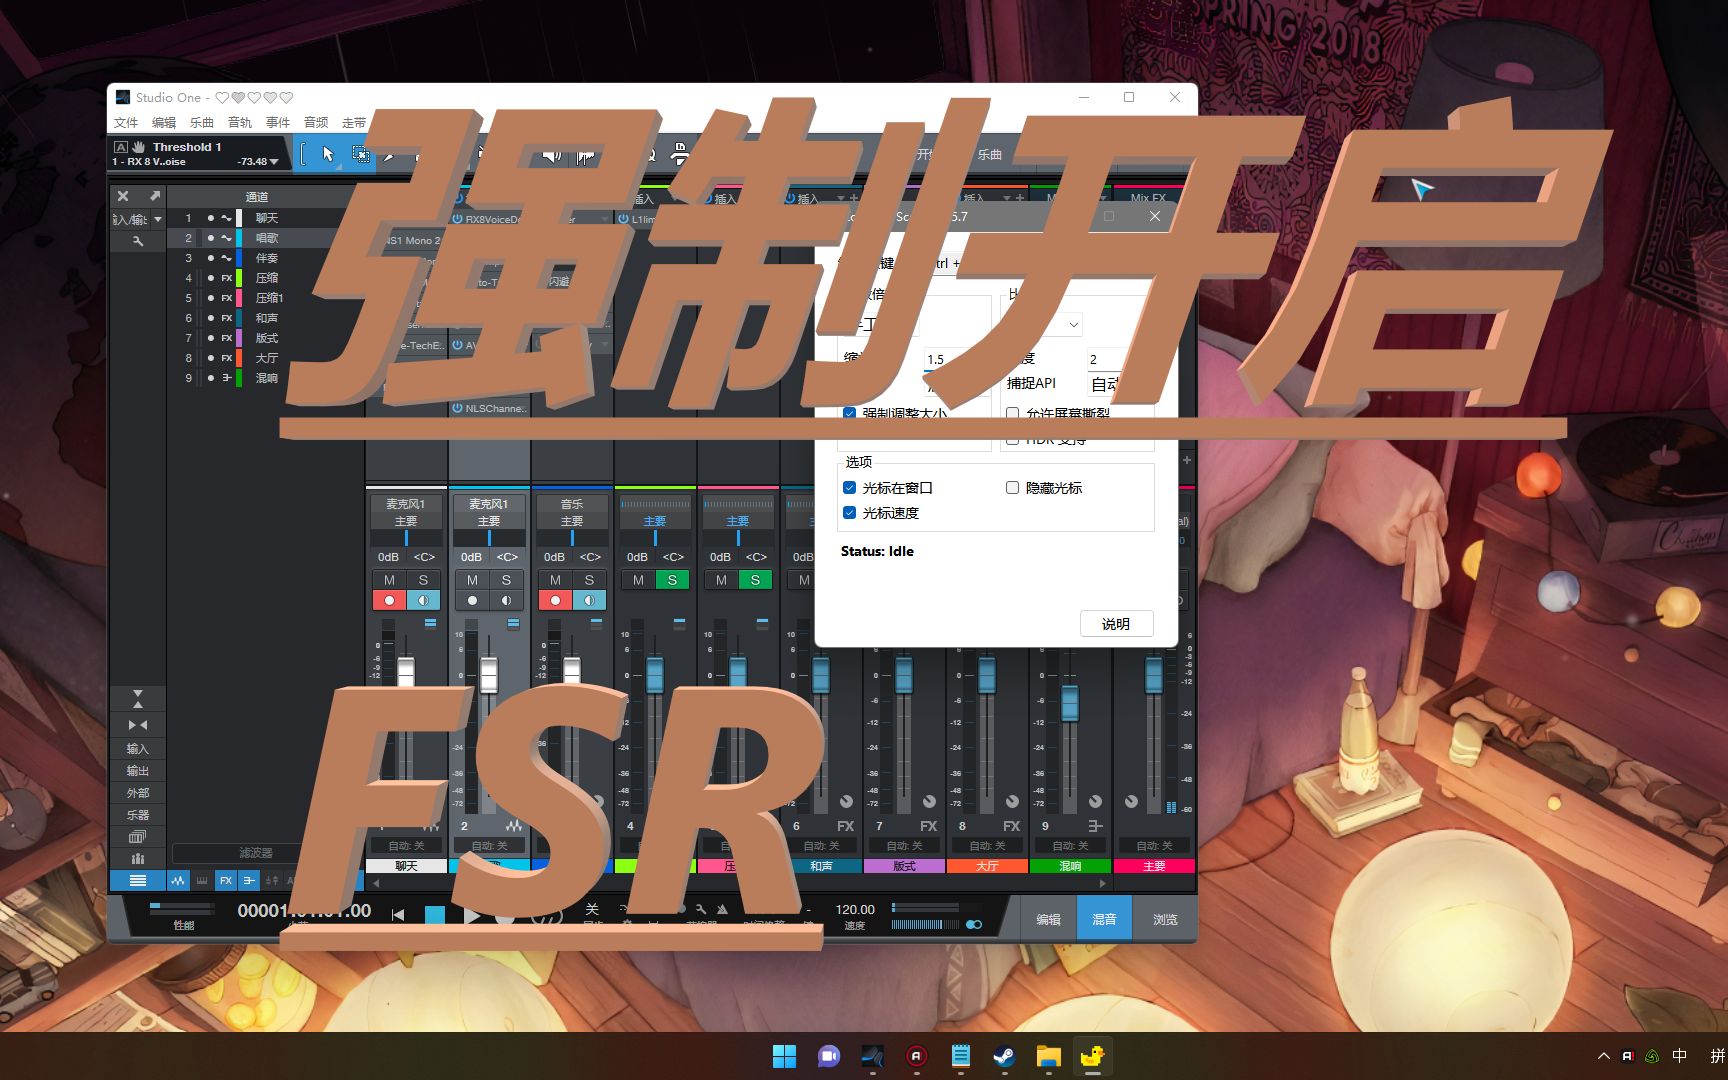This screenshot has height=1080, width=1728.
Task: Click the mixer horizontal scrollbar right arrow
Action: (x=1102, y=883)
